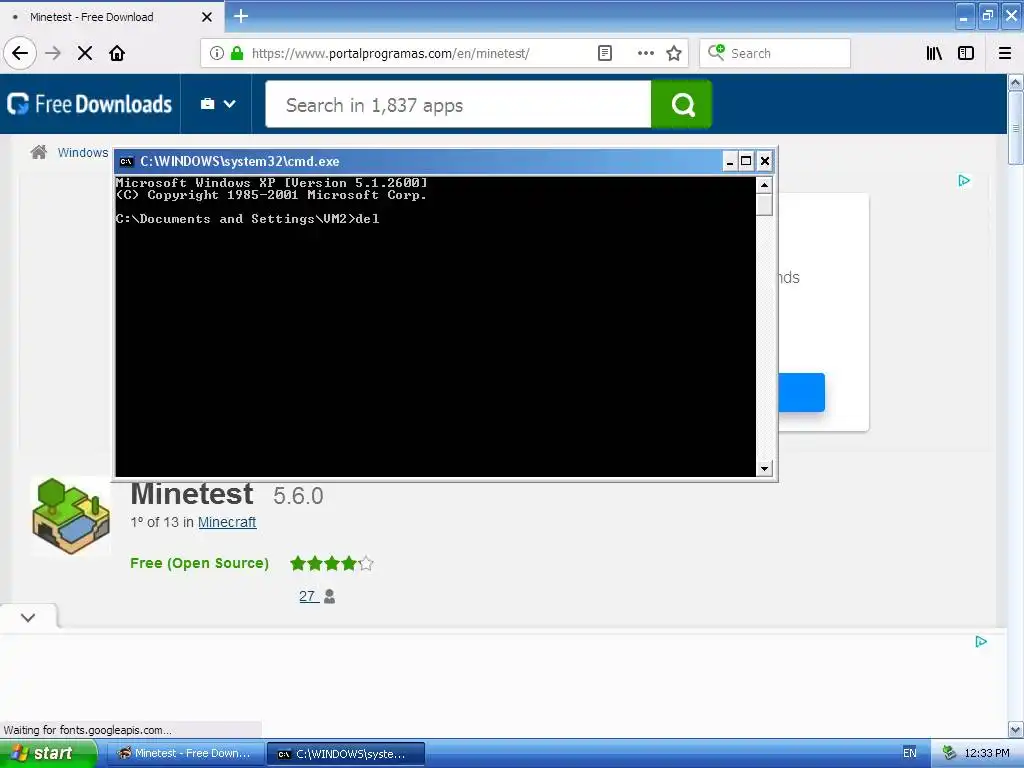This screenshot has height=768, width=1024.
Task: Click the system tray network icon
Action: tap(949, 753)
